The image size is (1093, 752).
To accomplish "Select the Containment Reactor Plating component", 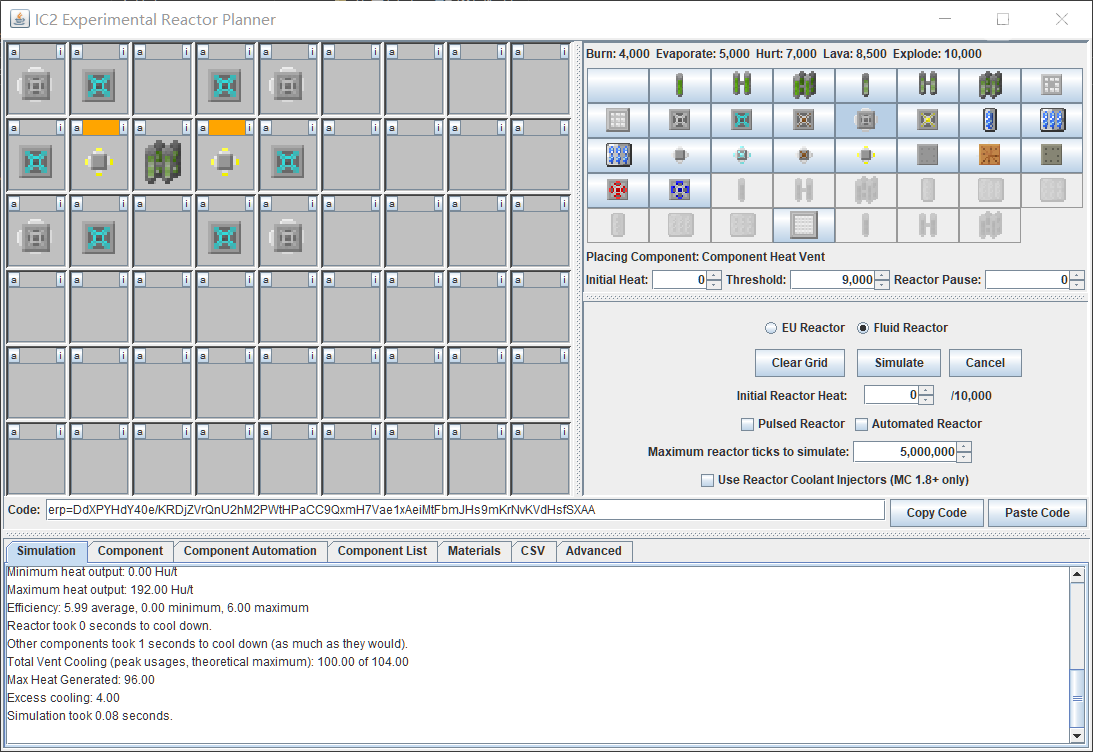I will [x=1052, y=155].
